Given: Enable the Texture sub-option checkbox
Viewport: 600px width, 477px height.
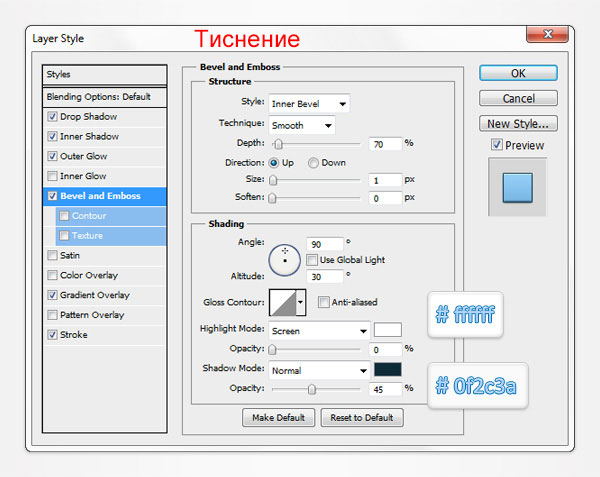Looking at the screenshot, I should (64, 236).
